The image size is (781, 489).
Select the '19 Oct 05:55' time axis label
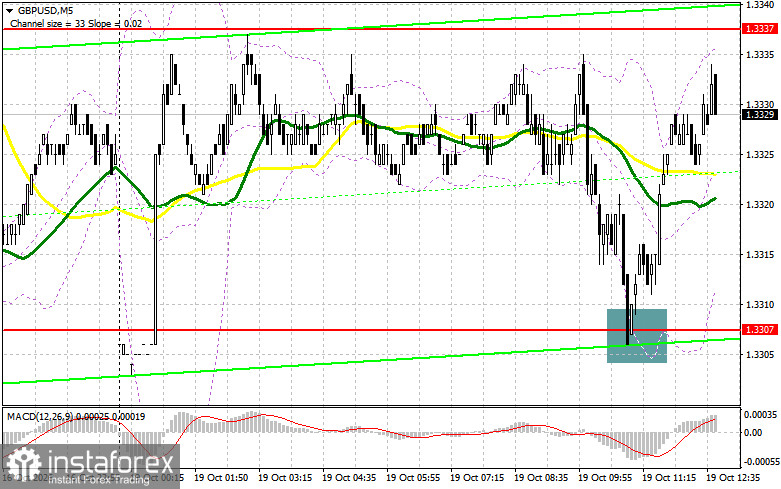tap(413, 478)
